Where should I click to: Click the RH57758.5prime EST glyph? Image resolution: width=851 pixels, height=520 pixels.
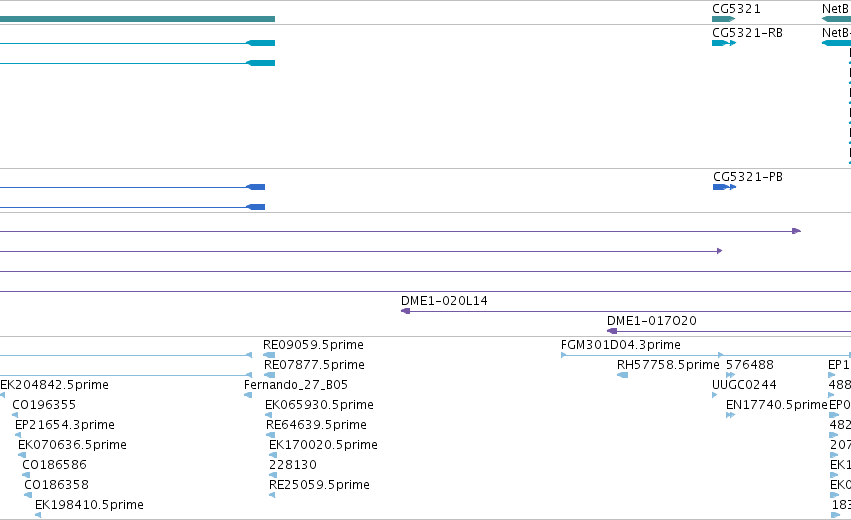[623, 375]
